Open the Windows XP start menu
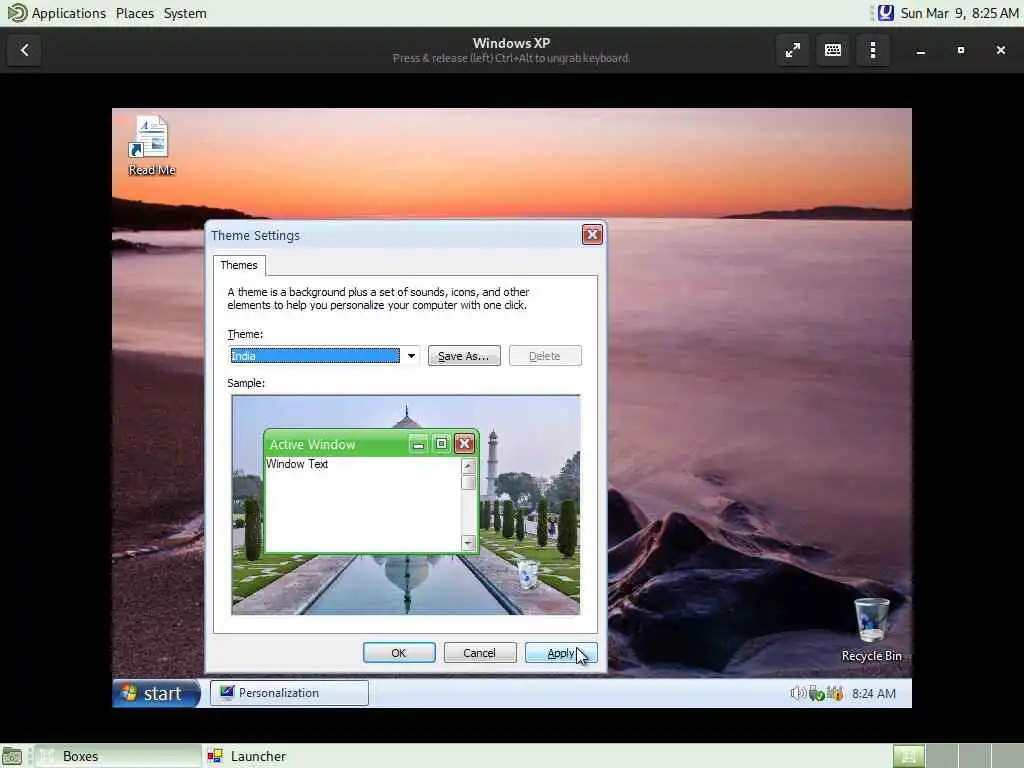The image size is (1024, 768). (x=156, y=694)
